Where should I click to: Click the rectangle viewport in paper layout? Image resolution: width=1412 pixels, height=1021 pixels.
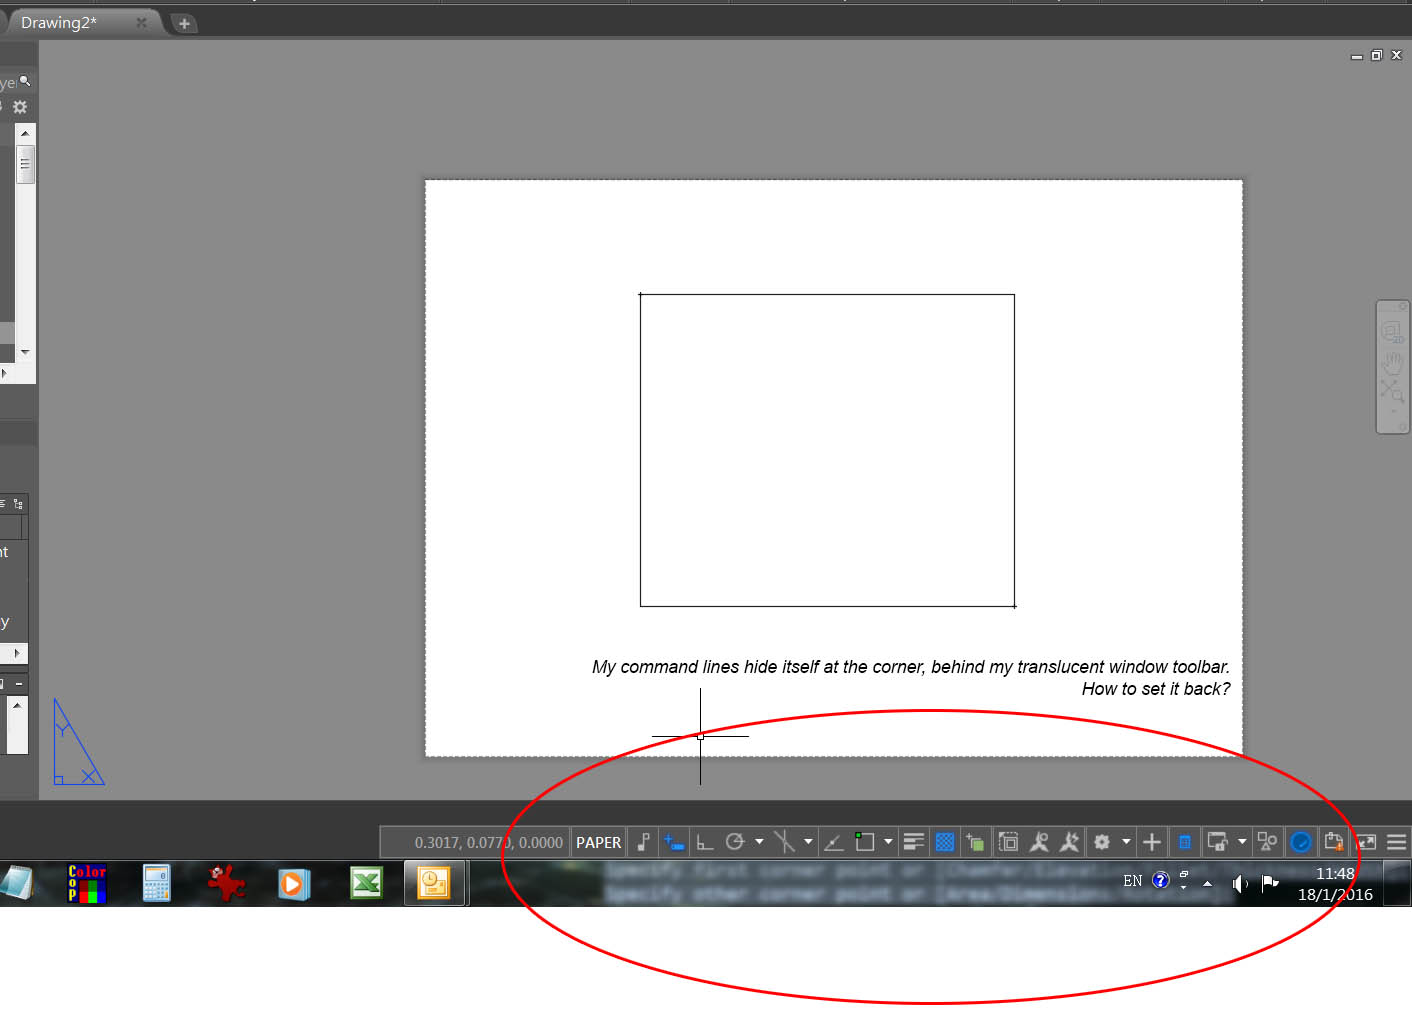(x=828, y=450)
